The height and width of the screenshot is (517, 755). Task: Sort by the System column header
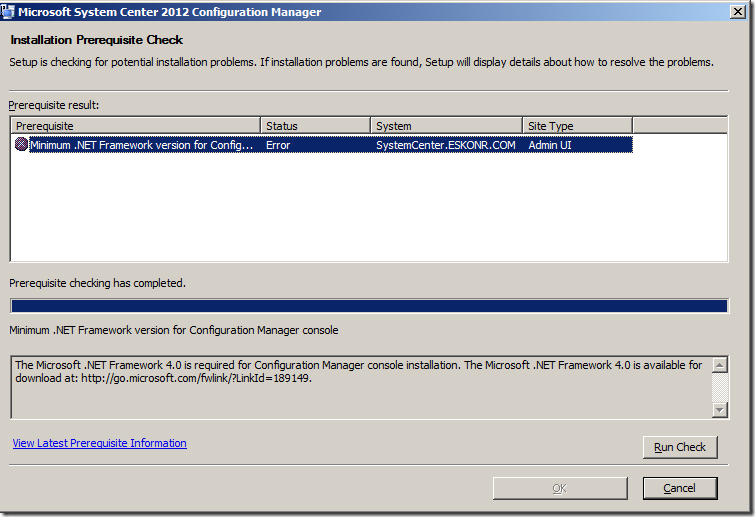tap(447, 126)
